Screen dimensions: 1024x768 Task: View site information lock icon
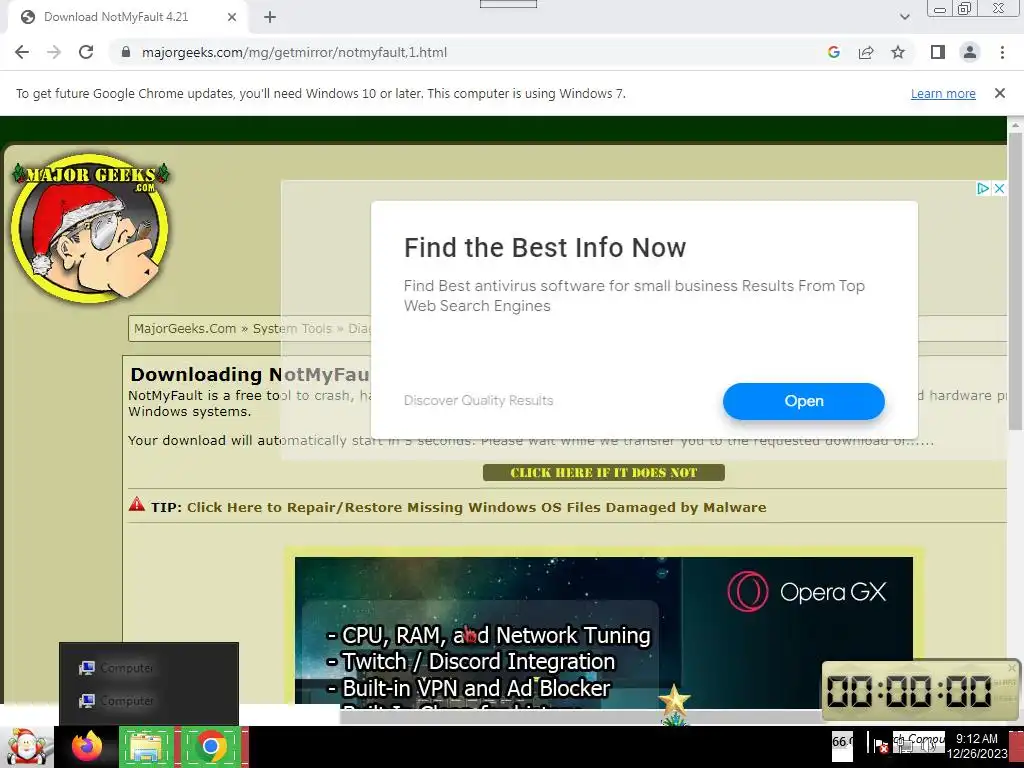(126, 52)
